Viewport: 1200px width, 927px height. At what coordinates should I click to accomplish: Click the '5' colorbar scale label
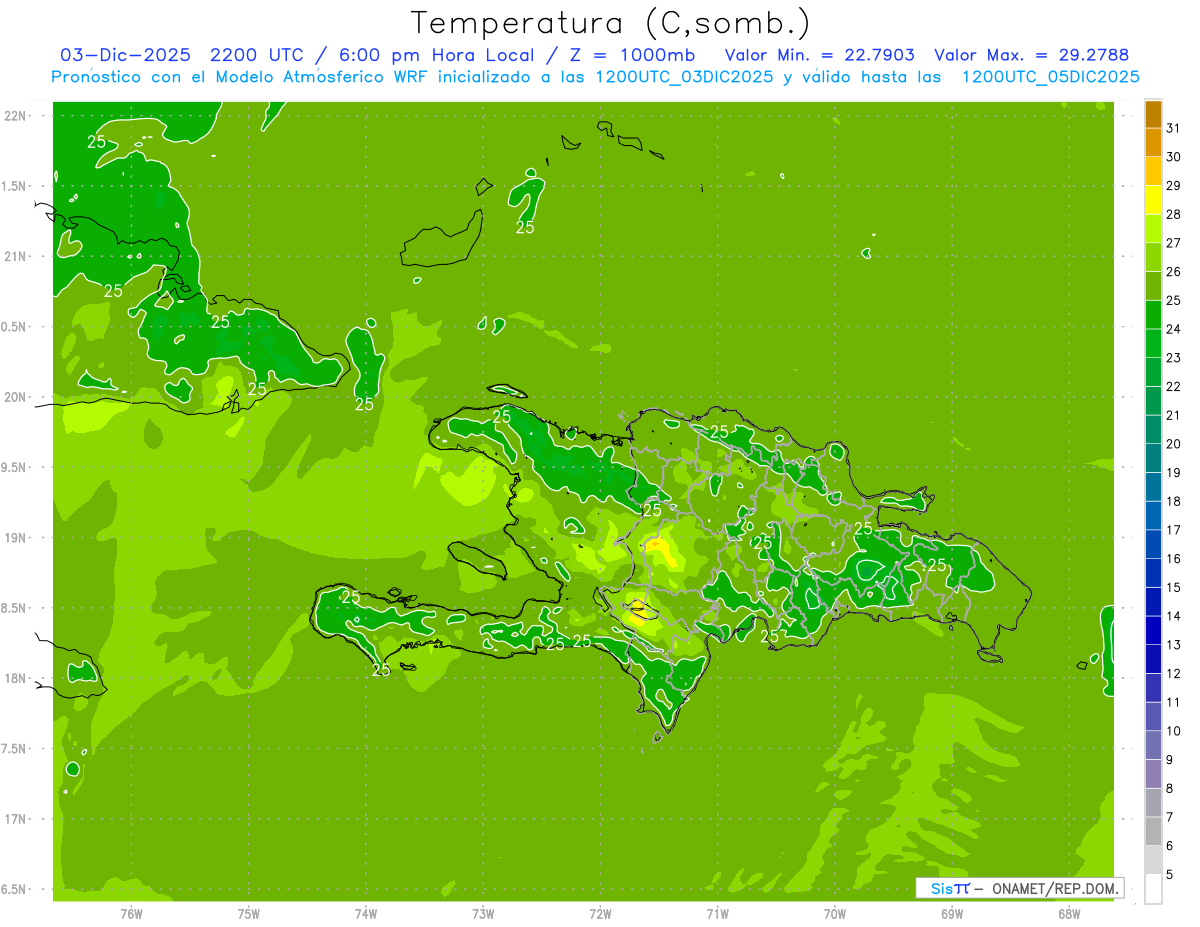[x=1170, y=874]
